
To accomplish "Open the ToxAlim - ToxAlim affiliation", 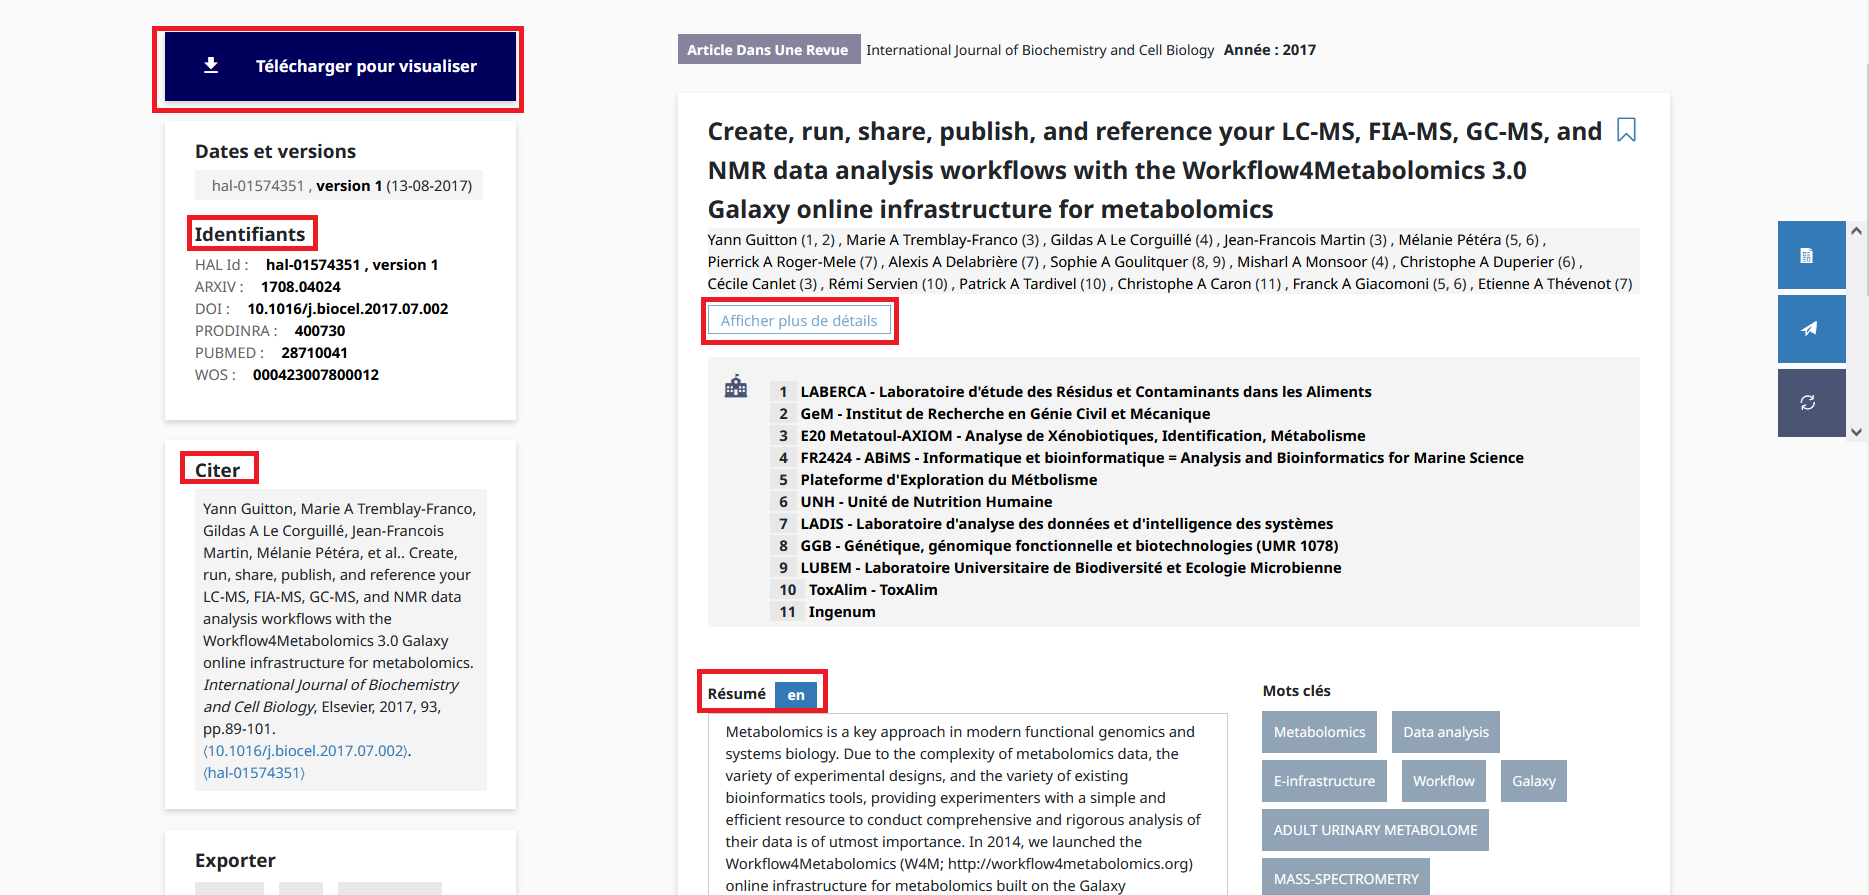I will pyautogui.click(x=873, y=590).
